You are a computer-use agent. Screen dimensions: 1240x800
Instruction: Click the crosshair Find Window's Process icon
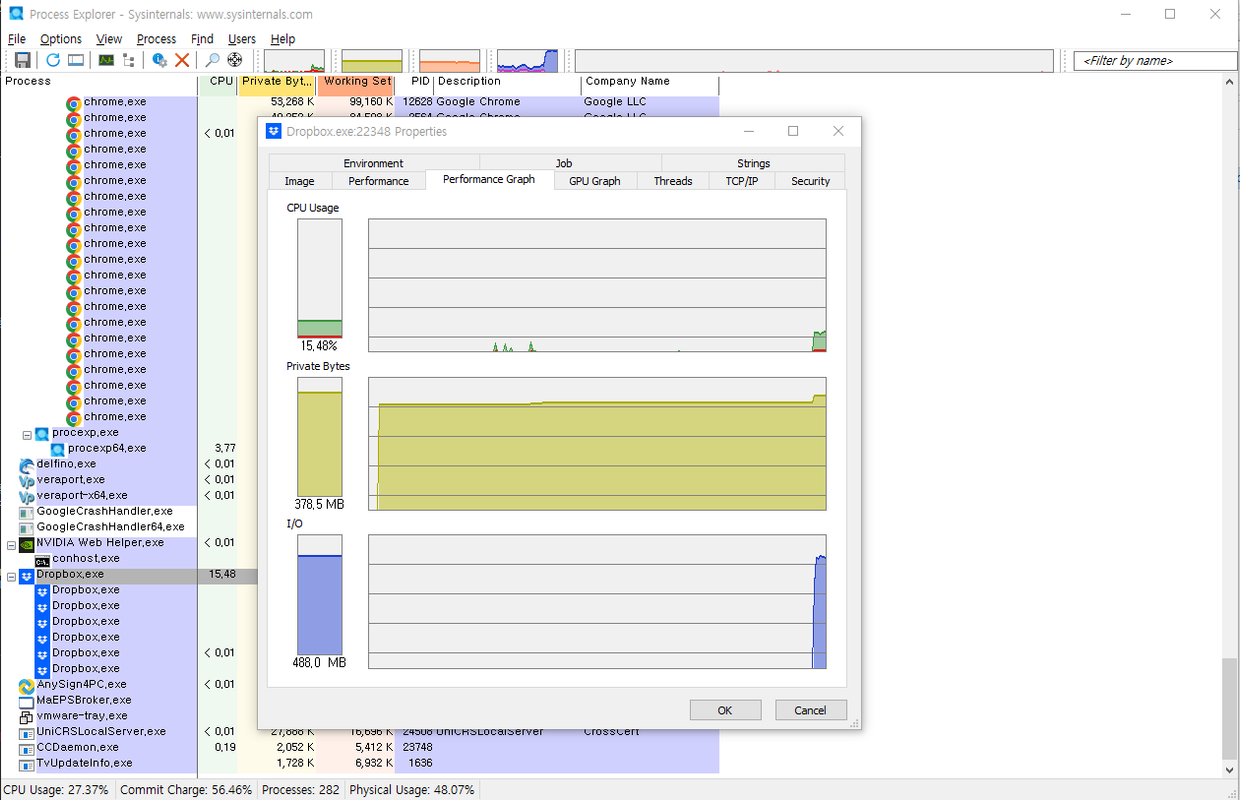point(235,60)
